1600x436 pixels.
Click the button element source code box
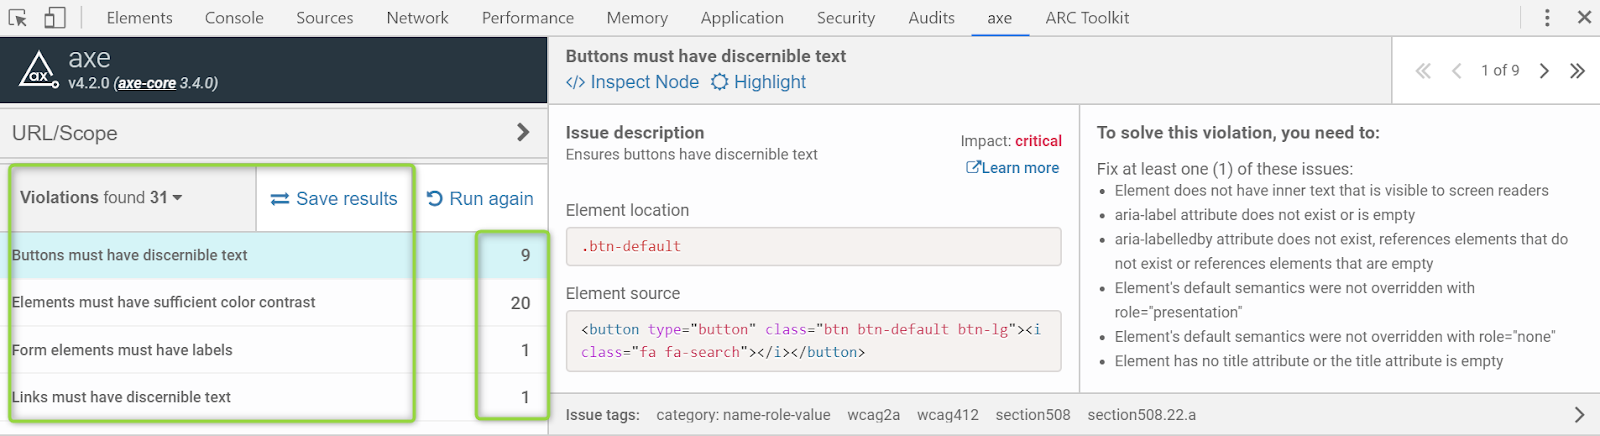pyautogui.click(x=813, y=341)
